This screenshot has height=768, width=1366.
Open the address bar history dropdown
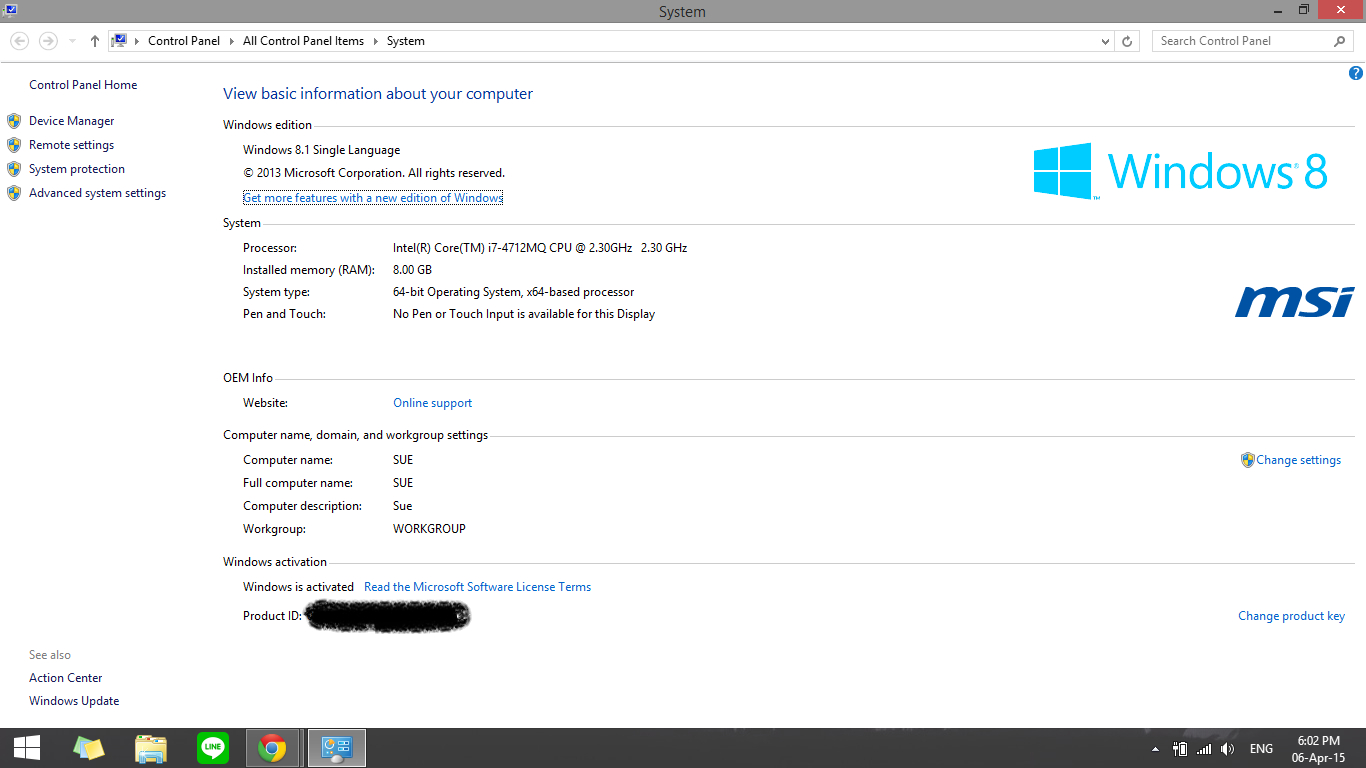[1105, 42]
